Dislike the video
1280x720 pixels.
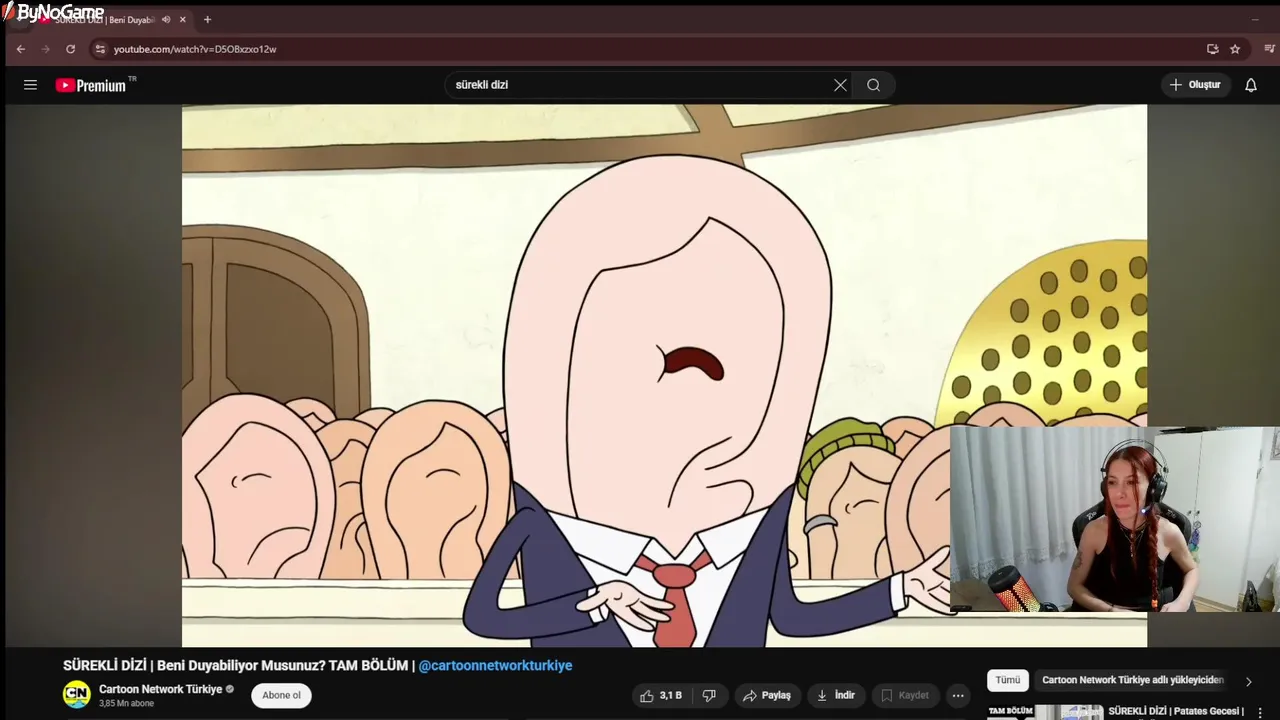coord(709,696)
